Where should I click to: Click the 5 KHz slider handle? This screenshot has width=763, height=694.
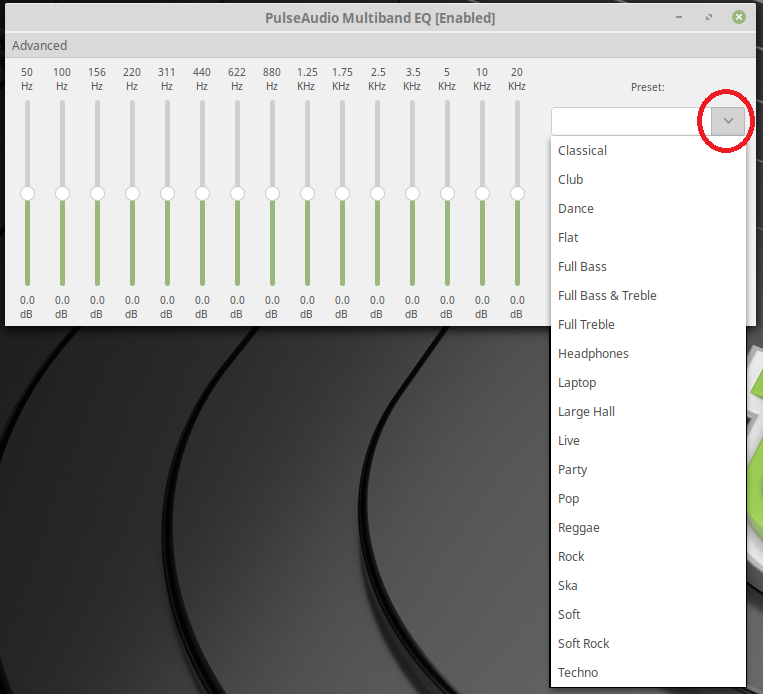click(448, 193)
